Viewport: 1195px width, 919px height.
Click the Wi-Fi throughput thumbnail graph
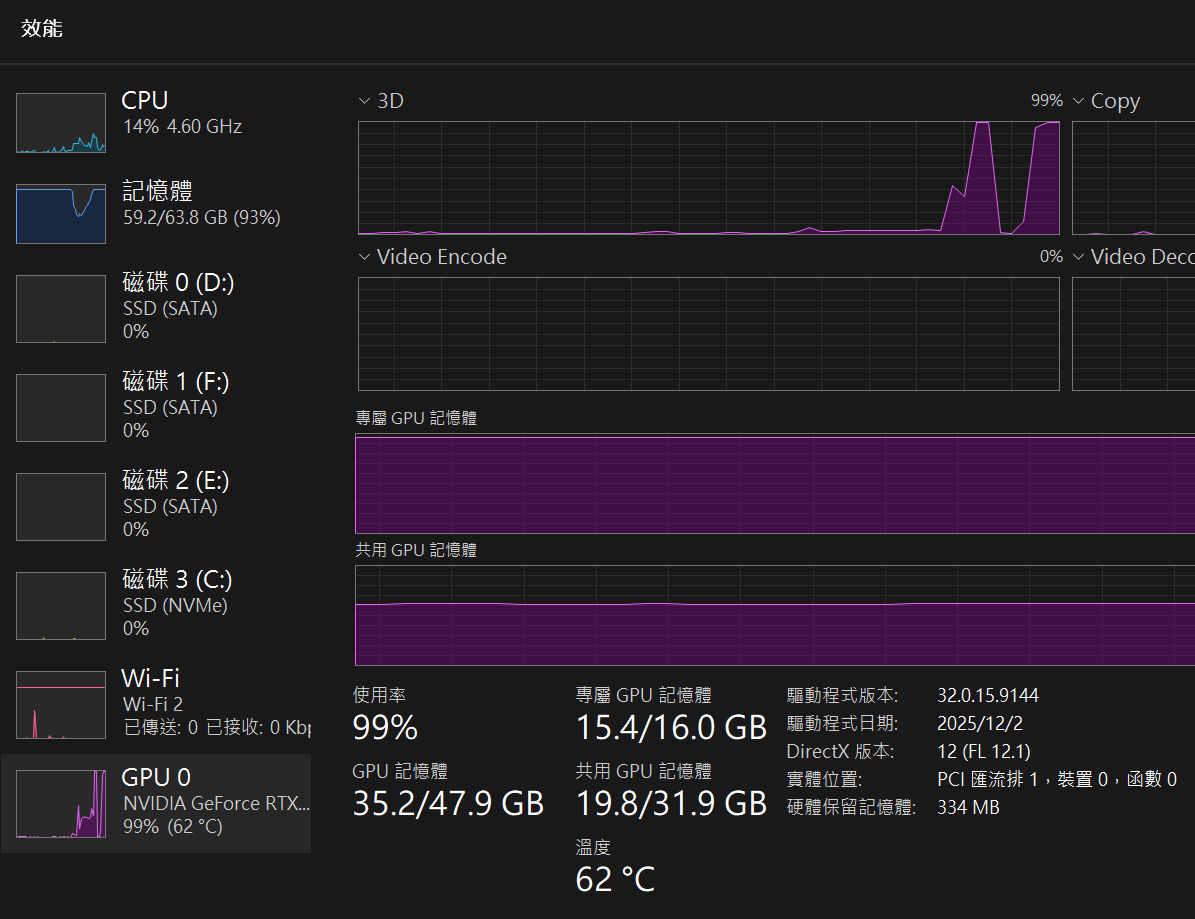(x=61, y=705)
